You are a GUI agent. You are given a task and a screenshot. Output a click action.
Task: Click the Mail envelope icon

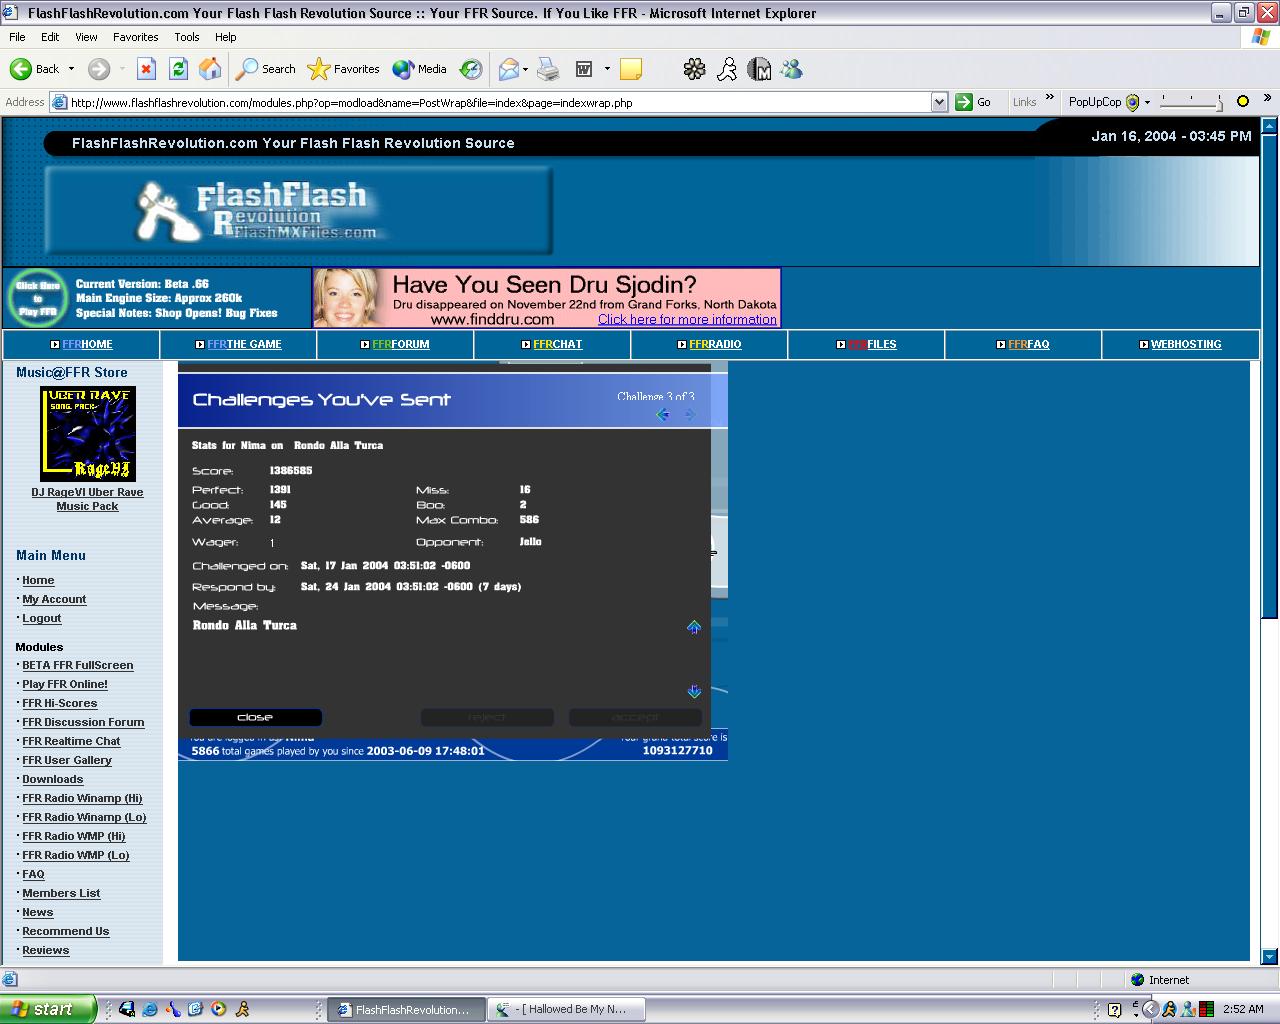click(x=508, y=69)
